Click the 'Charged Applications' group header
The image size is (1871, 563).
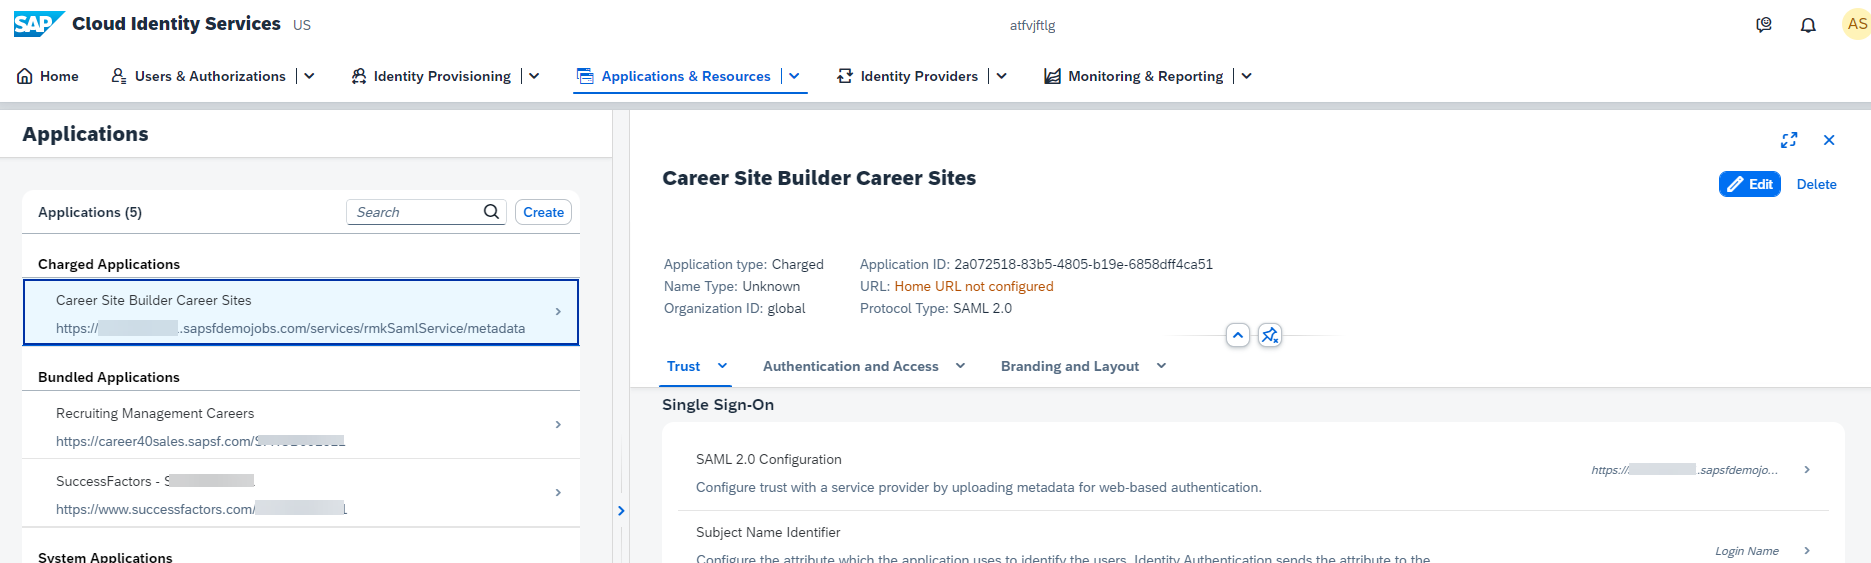109,264
